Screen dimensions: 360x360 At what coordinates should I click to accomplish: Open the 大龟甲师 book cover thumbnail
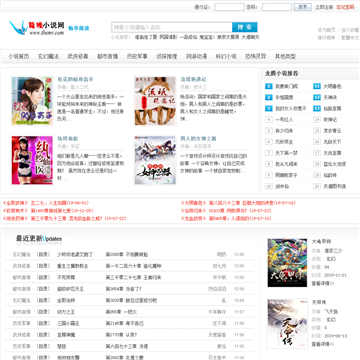(287, 263)
